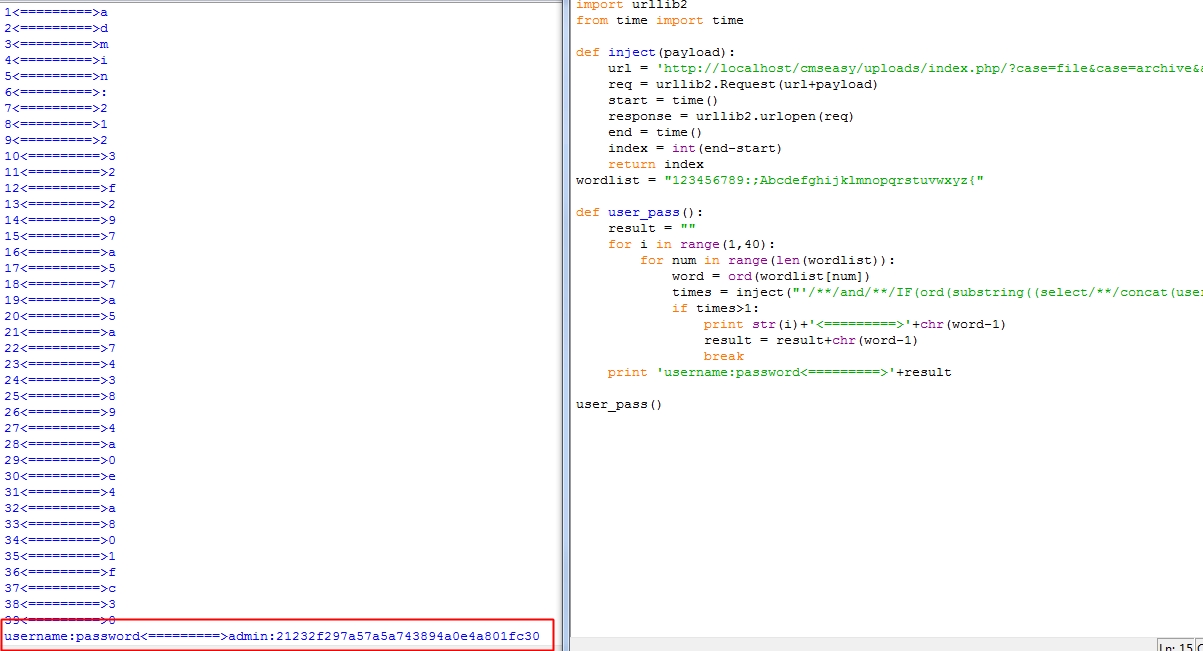Click the print 'username:password' code line
The width and height of the screenshot is (1203, 651).
[x=780, y=372]
